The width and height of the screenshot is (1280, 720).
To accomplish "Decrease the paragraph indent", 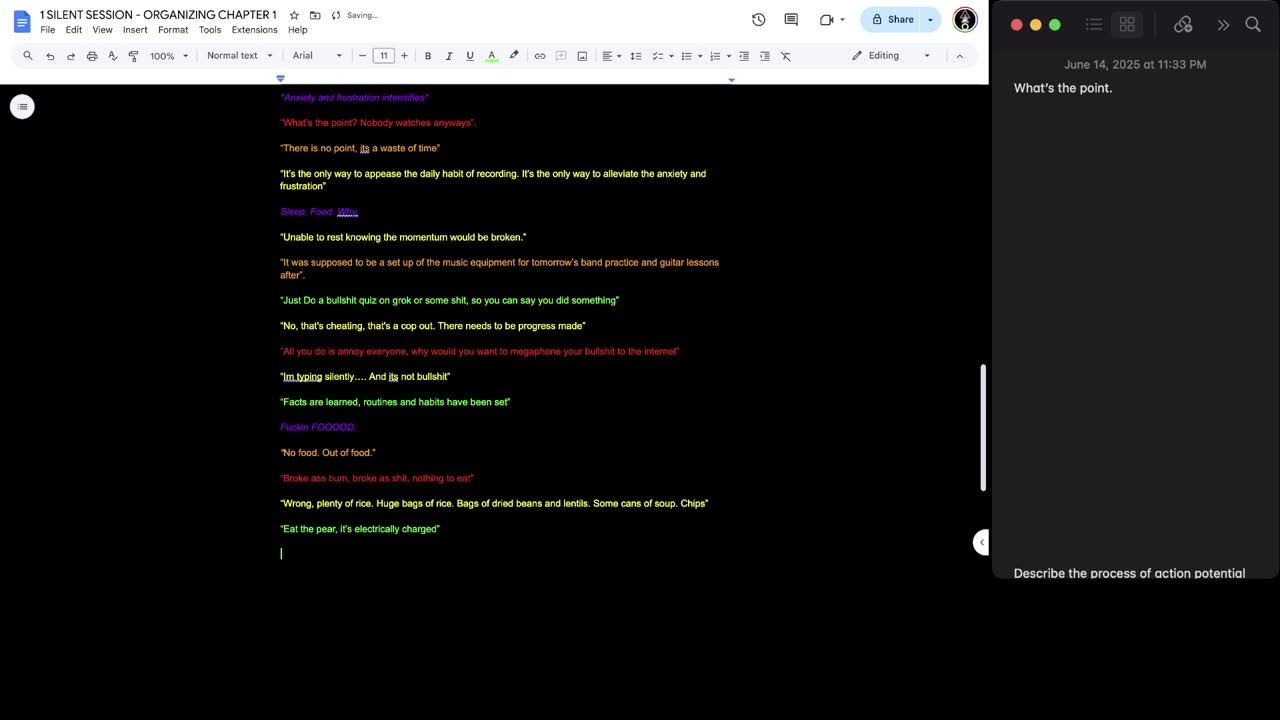I will (x=744, y=56).
